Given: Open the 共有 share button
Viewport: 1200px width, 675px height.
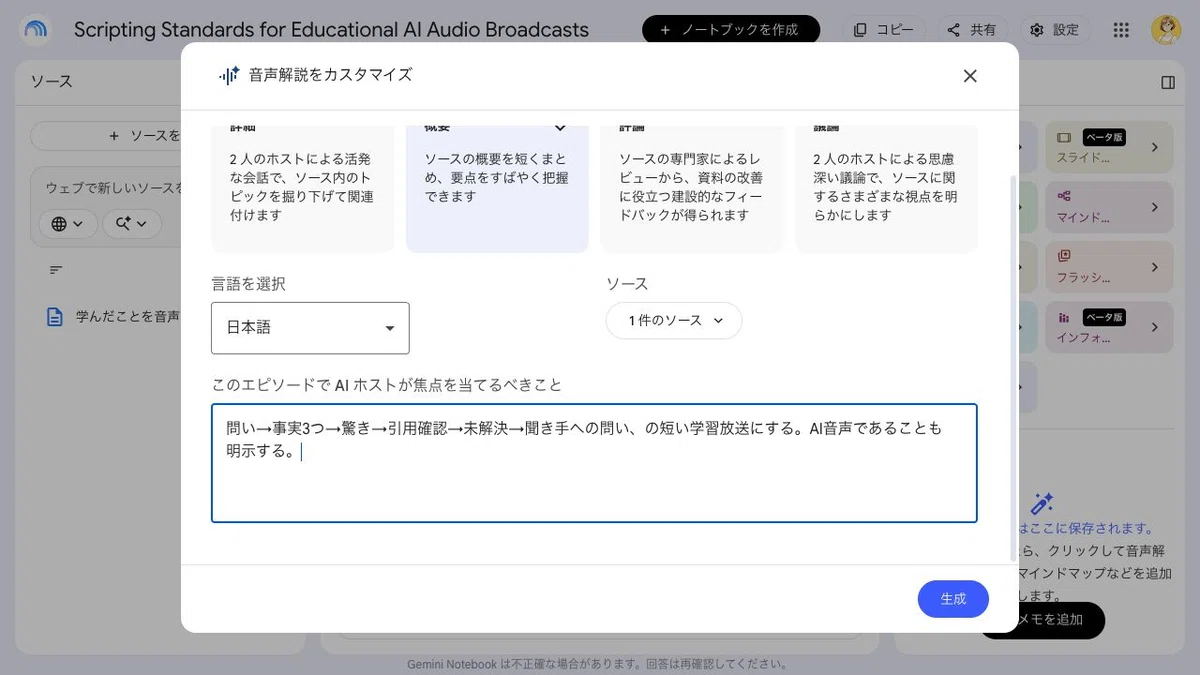Looking at the screenshot, I should 971,30.
